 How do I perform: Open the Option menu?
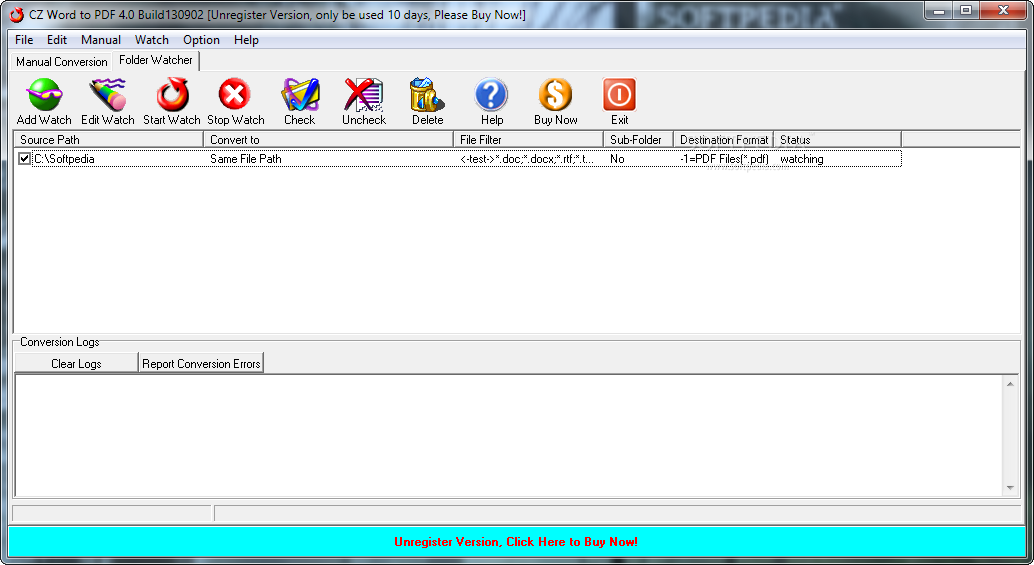tap(201, 40)
